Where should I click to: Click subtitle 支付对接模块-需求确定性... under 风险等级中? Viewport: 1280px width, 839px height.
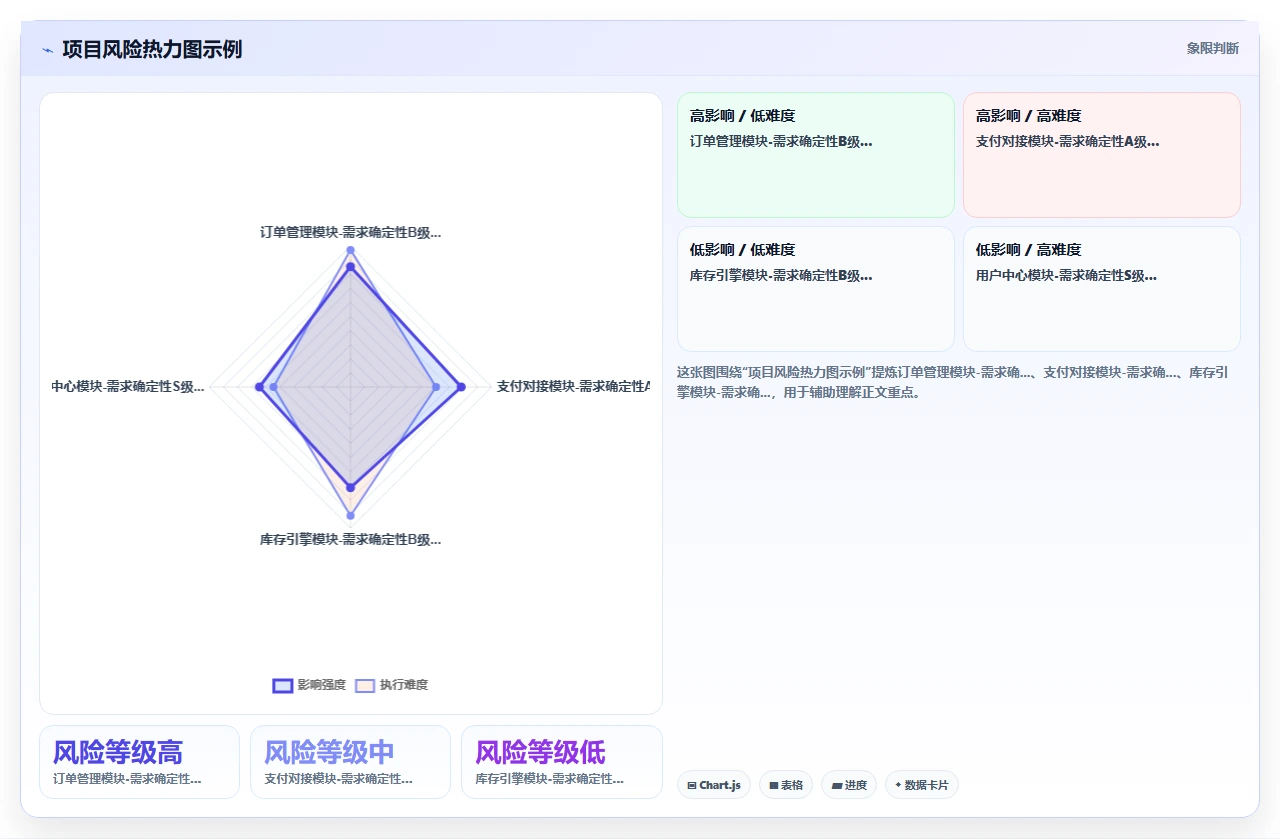(338, 779)
